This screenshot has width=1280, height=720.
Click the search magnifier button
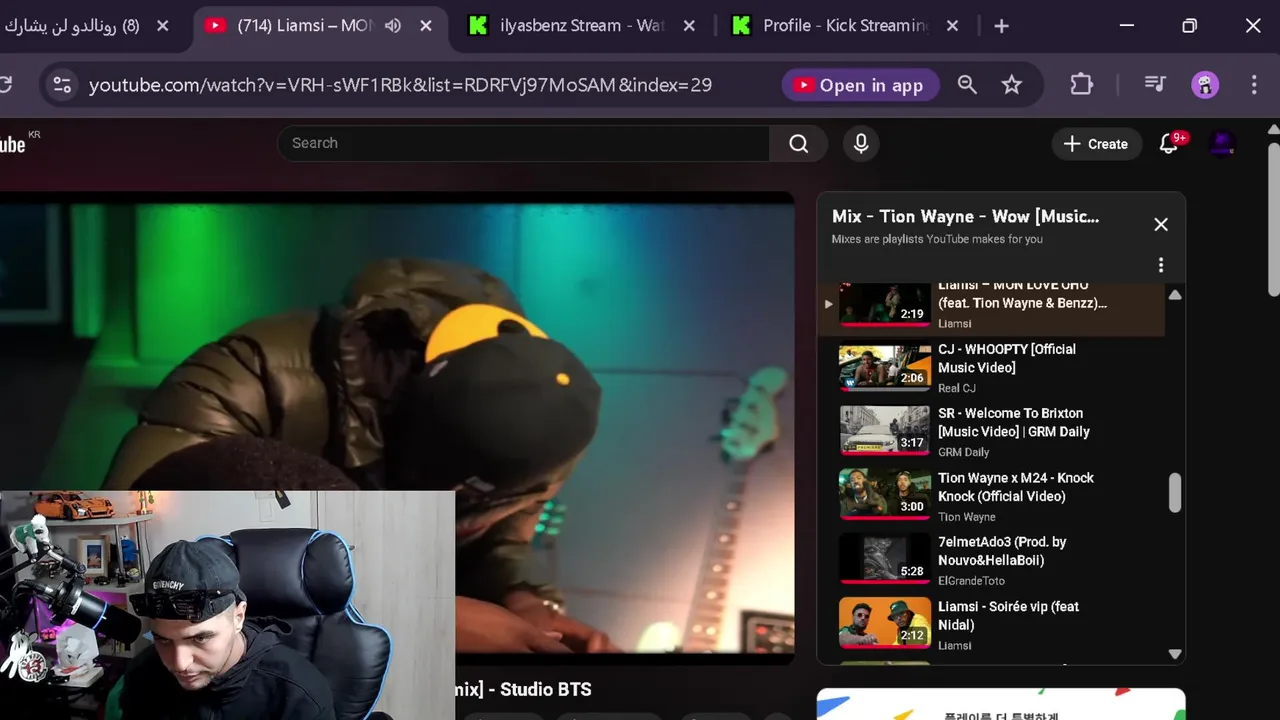pos(798,143)
